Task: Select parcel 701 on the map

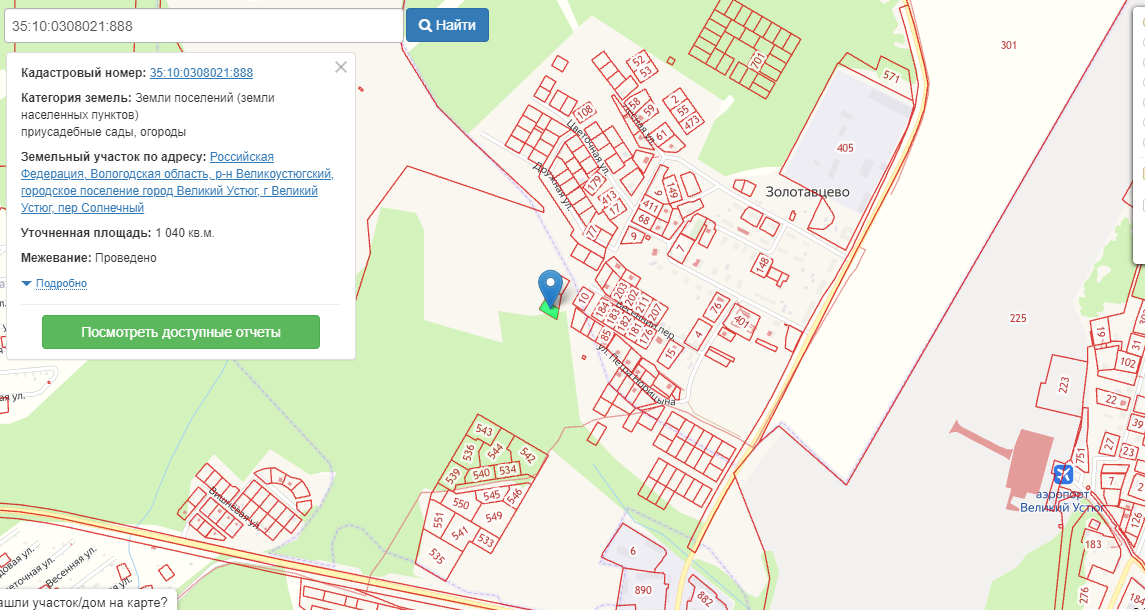Action: pos(756,62)
